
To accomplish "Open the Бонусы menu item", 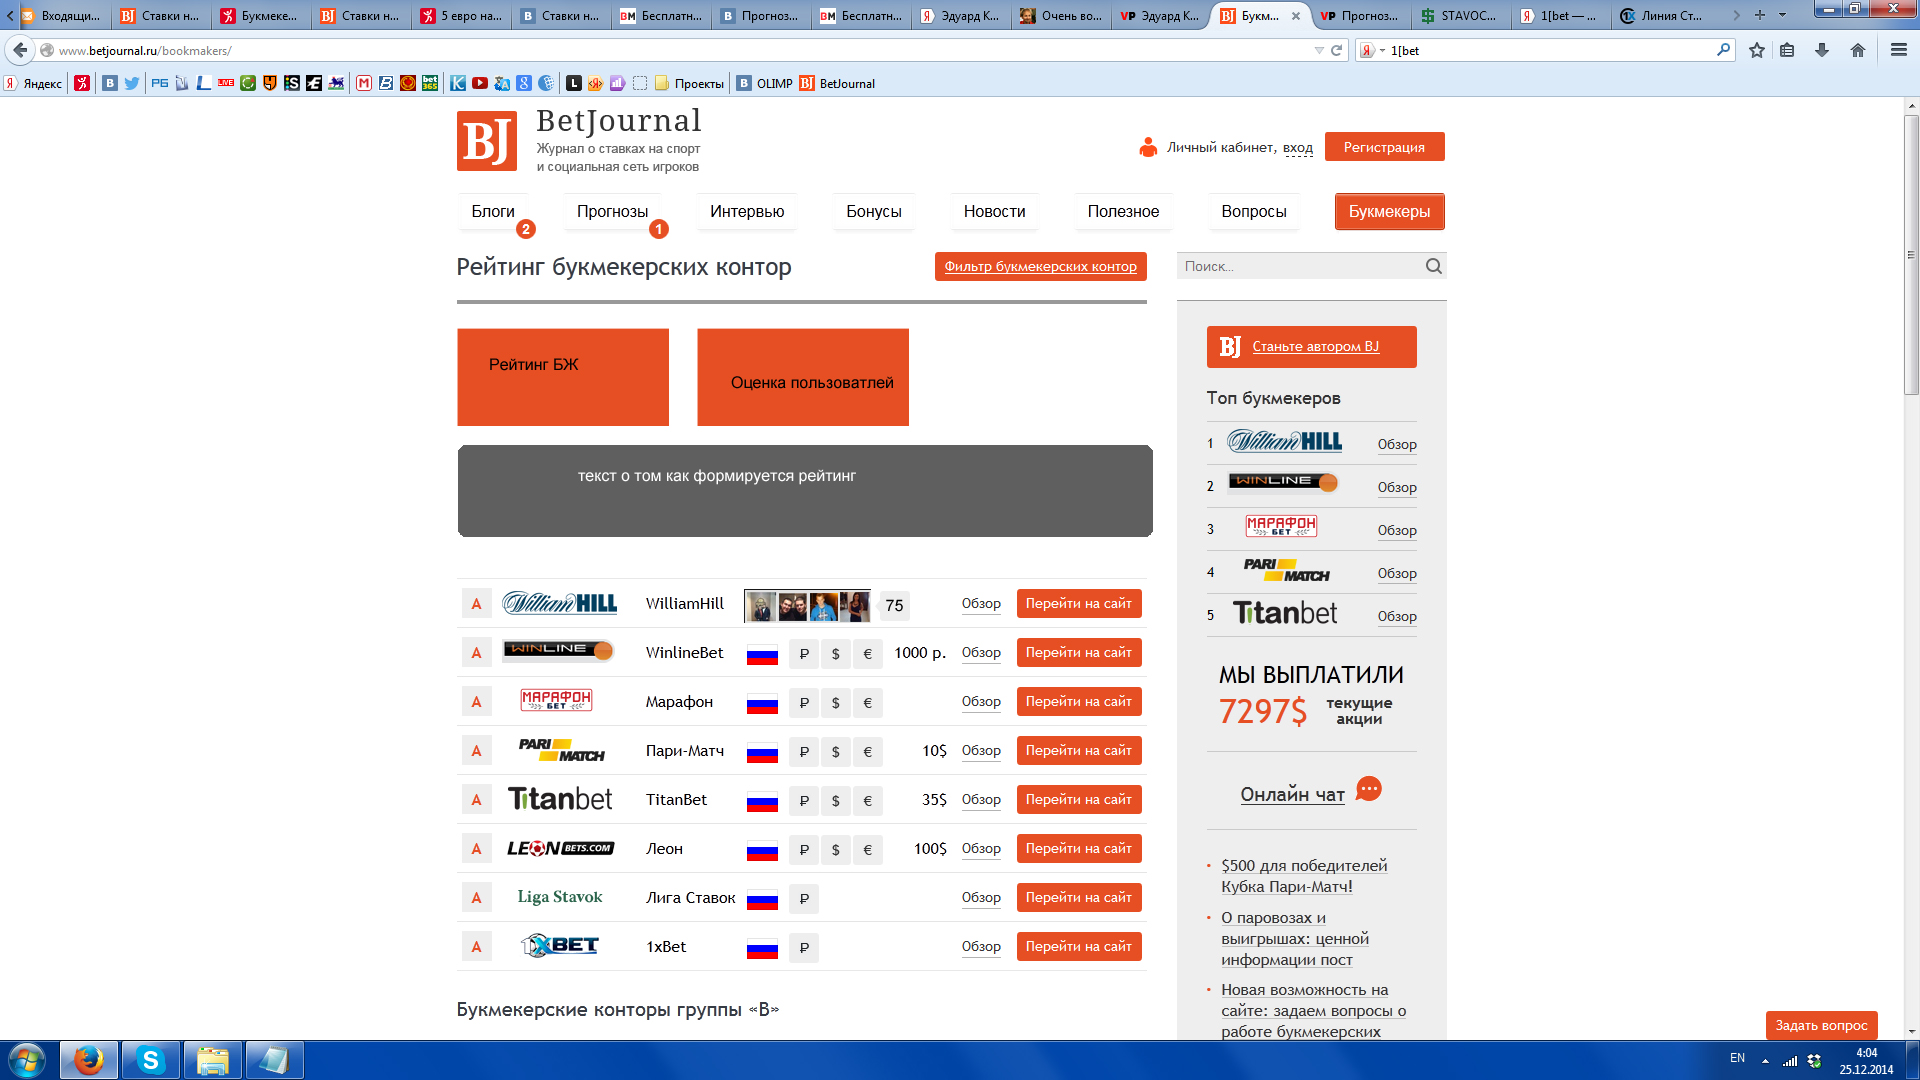I will coord(874,211).
